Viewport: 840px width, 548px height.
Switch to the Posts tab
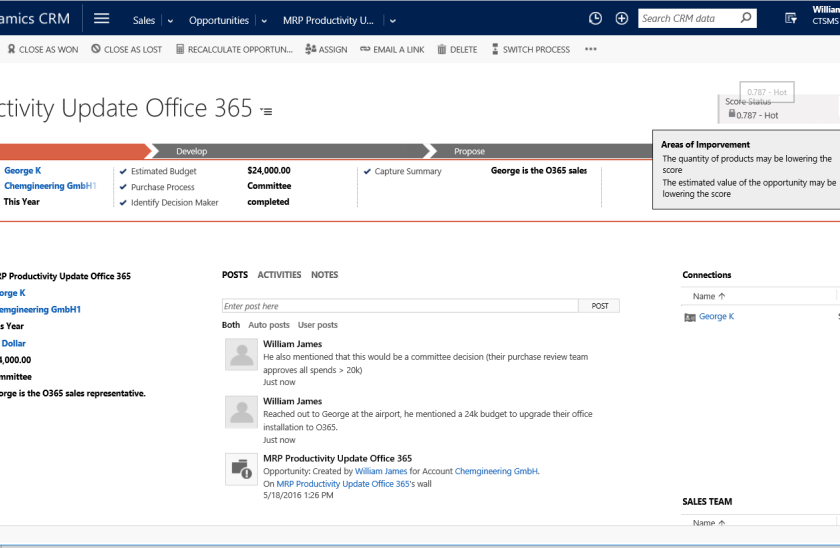235,275
